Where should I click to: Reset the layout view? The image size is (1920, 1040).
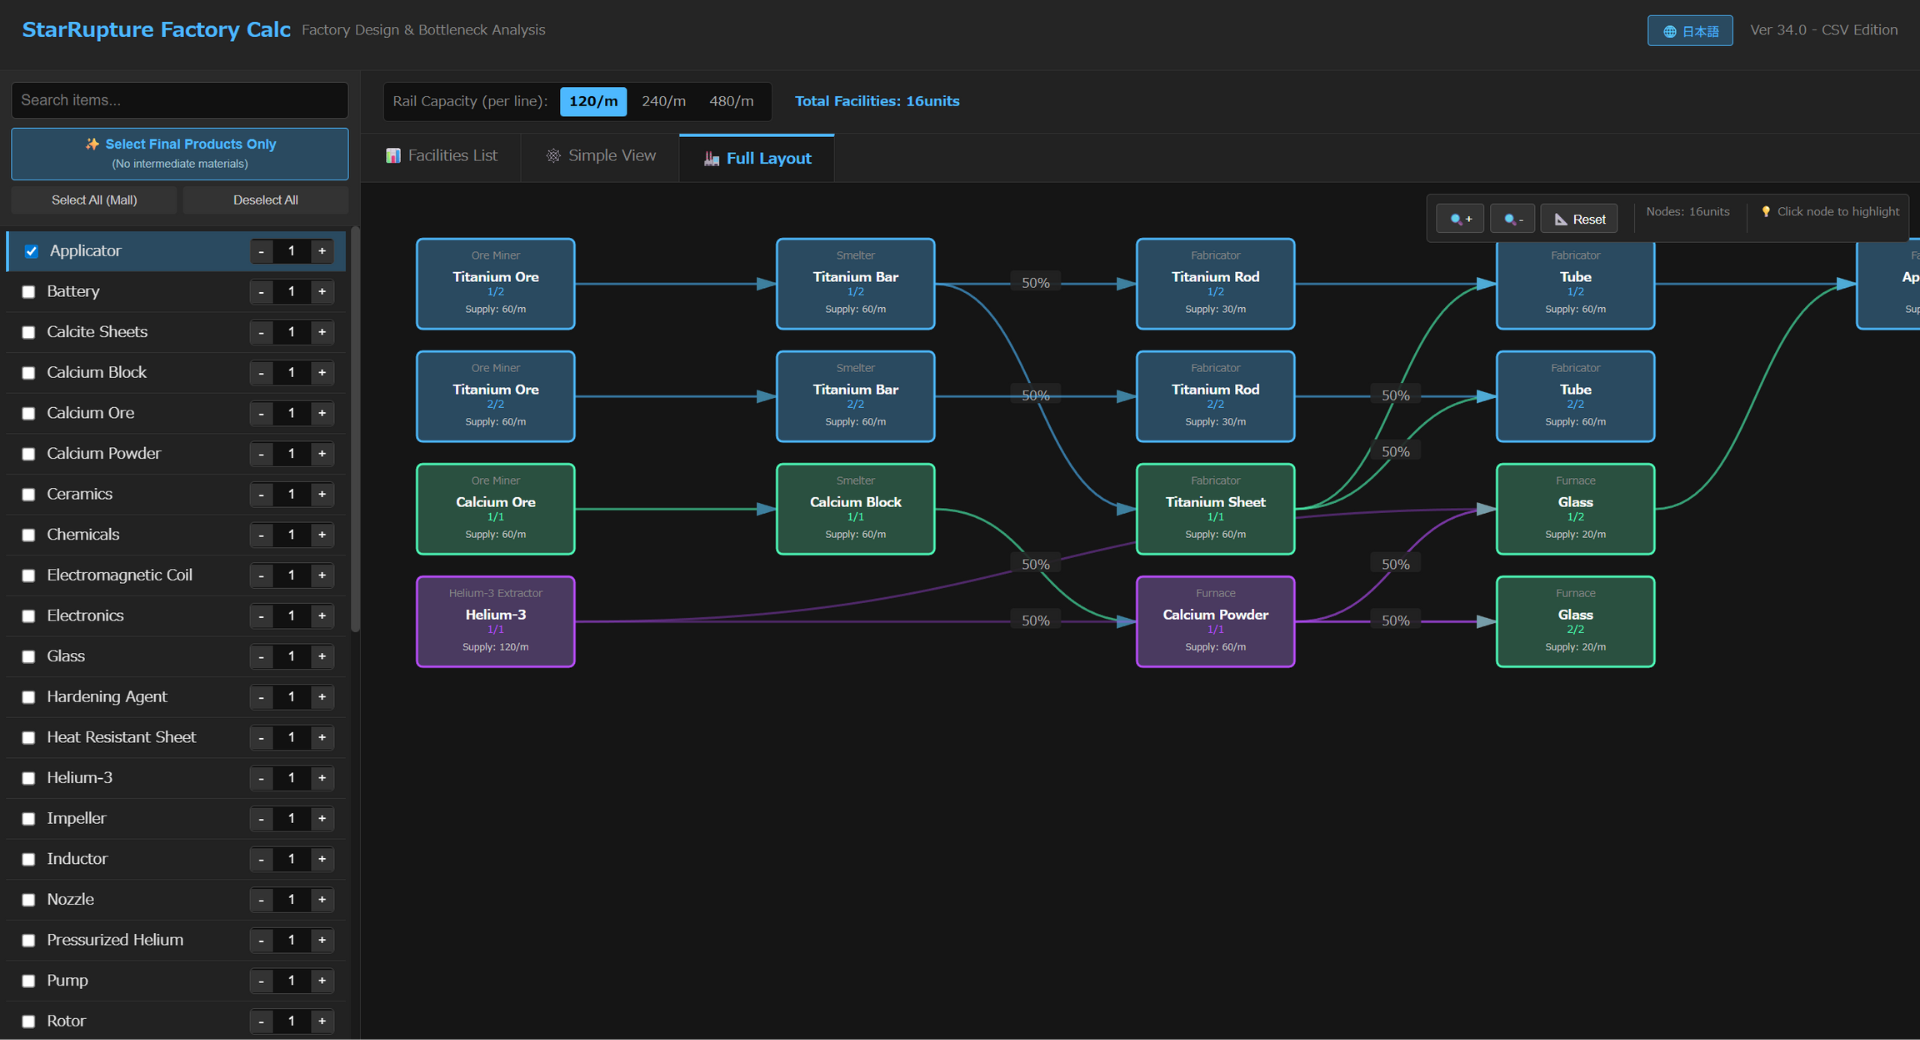1579,219
